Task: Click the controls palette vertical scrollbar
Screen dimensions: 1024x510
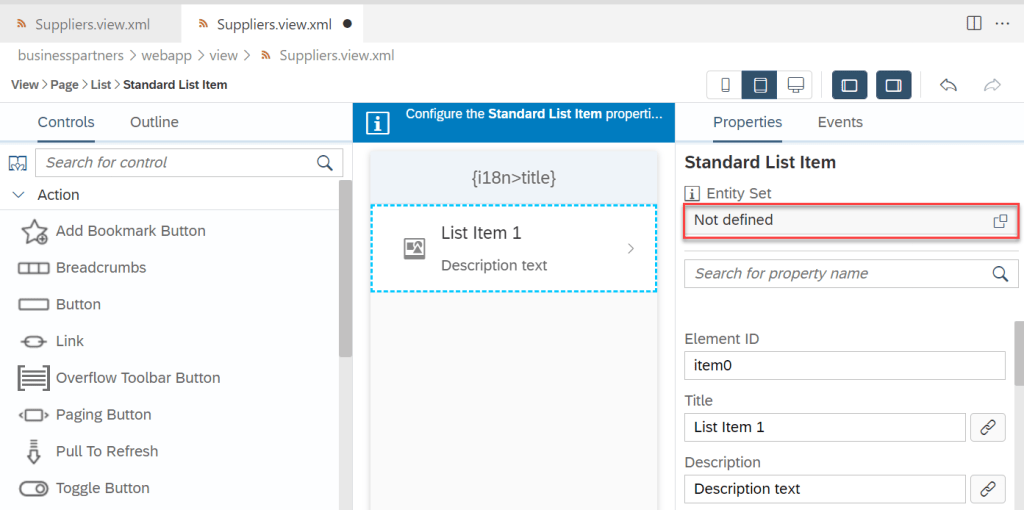Action: 345,270
